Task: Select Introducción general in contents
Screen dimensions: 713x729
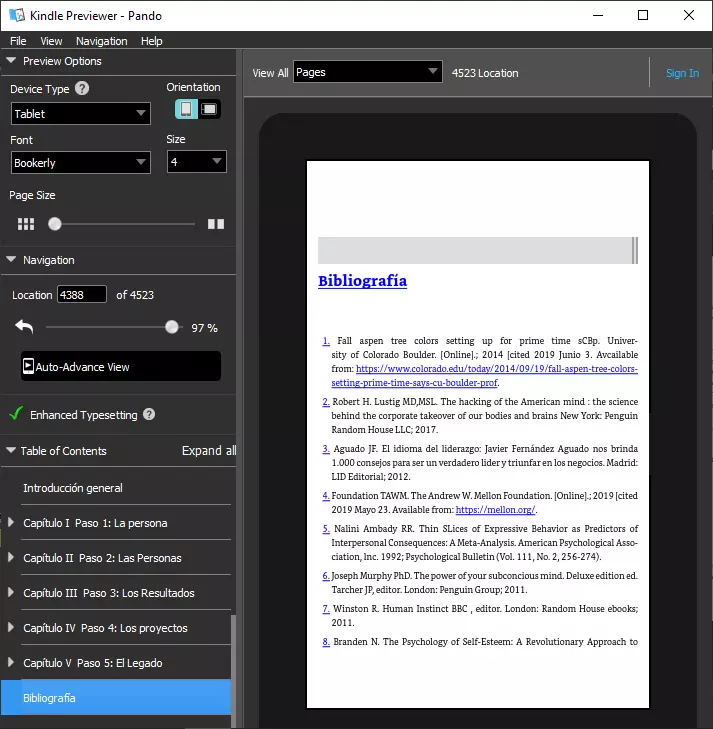Action: [73, 488]
